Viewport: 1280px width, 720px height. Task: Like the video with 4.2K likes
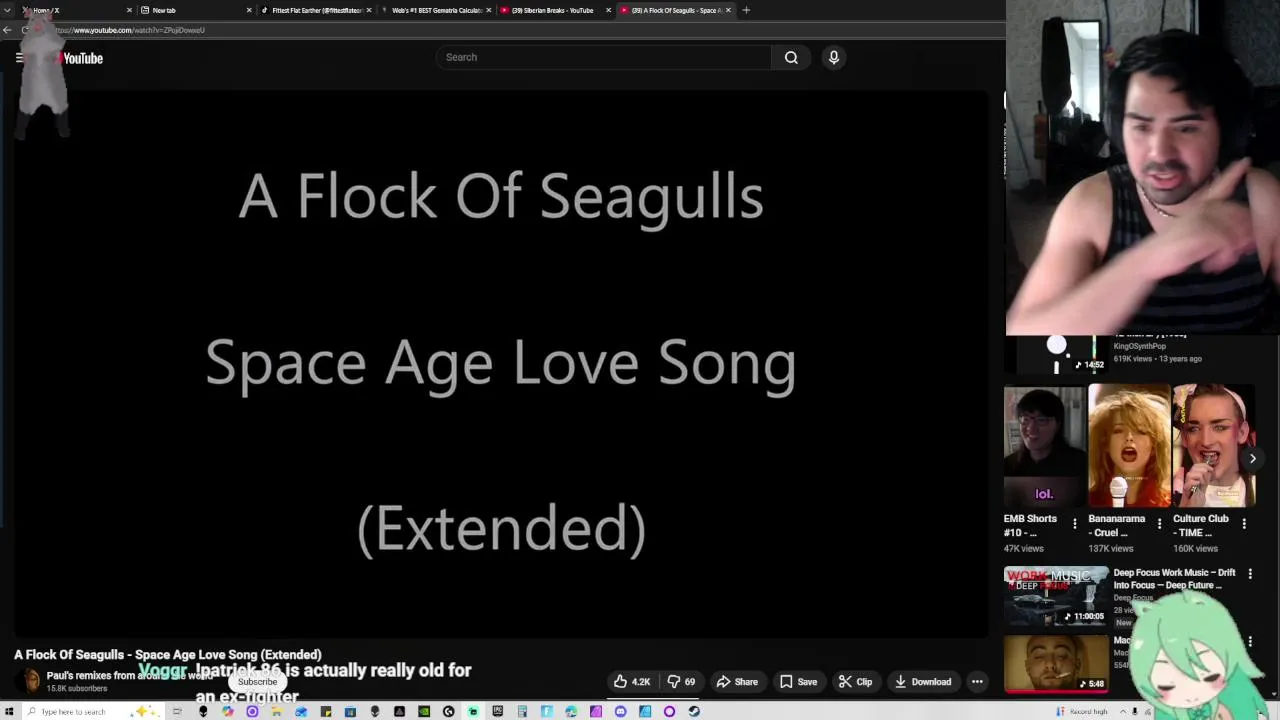point(632,682)
